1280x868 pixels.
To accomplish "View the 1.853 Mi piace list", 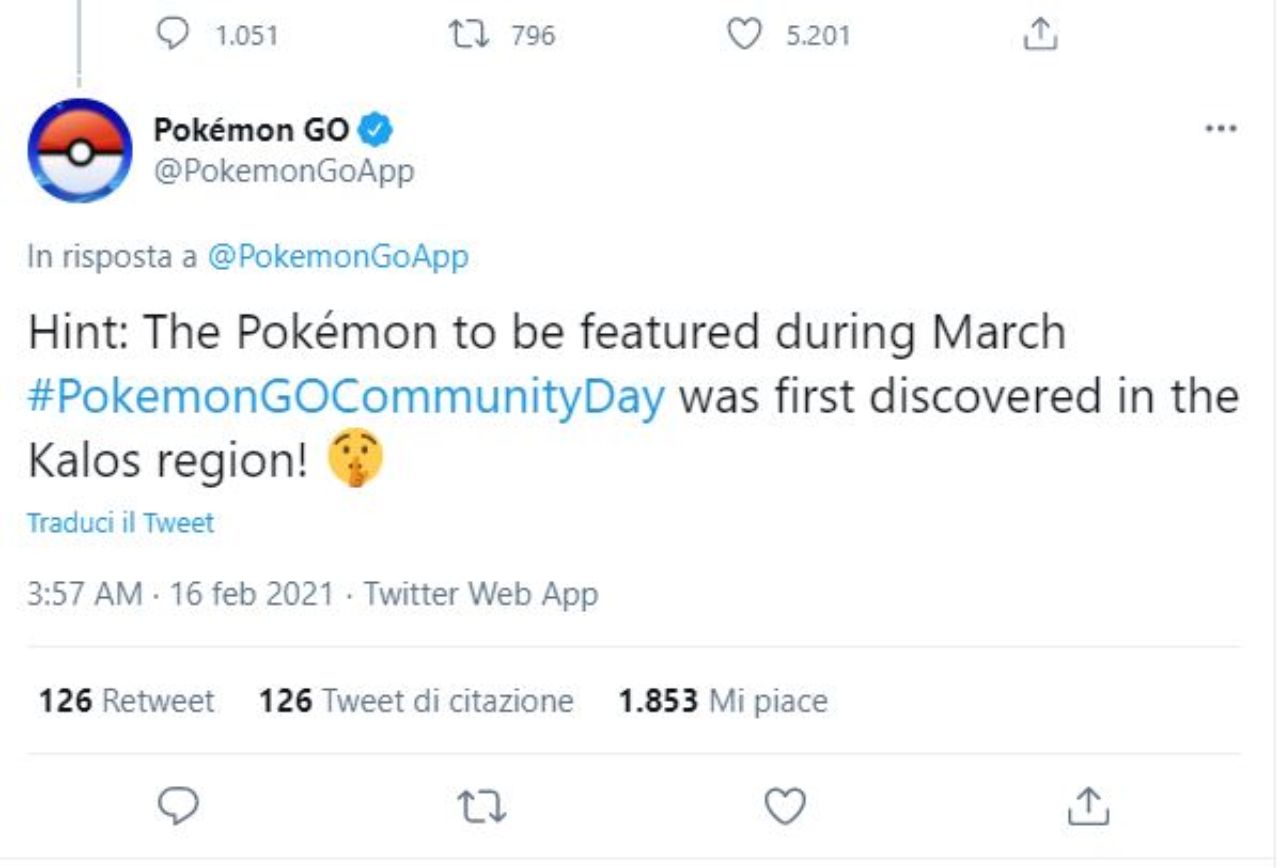I will coord(723,701).
